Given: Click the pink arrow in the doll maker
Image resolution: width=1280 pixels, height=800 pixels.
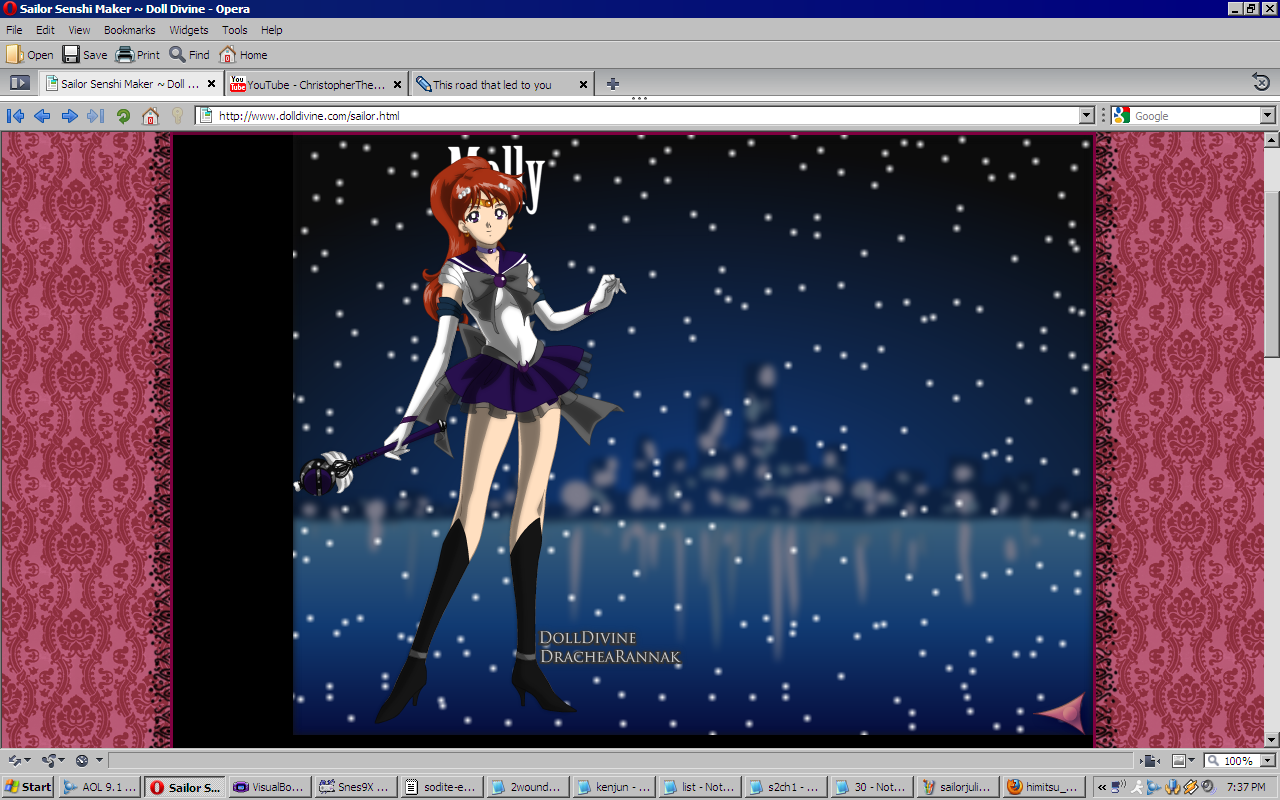Looking at the screenshot, I should click(x=1061, y=712).
